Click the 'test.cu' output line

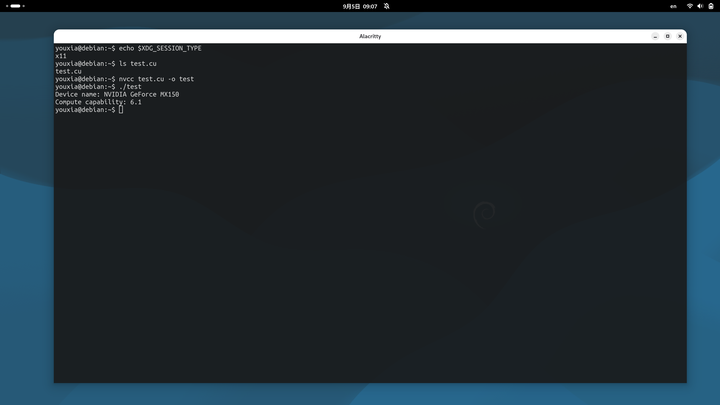pos(68,71)
